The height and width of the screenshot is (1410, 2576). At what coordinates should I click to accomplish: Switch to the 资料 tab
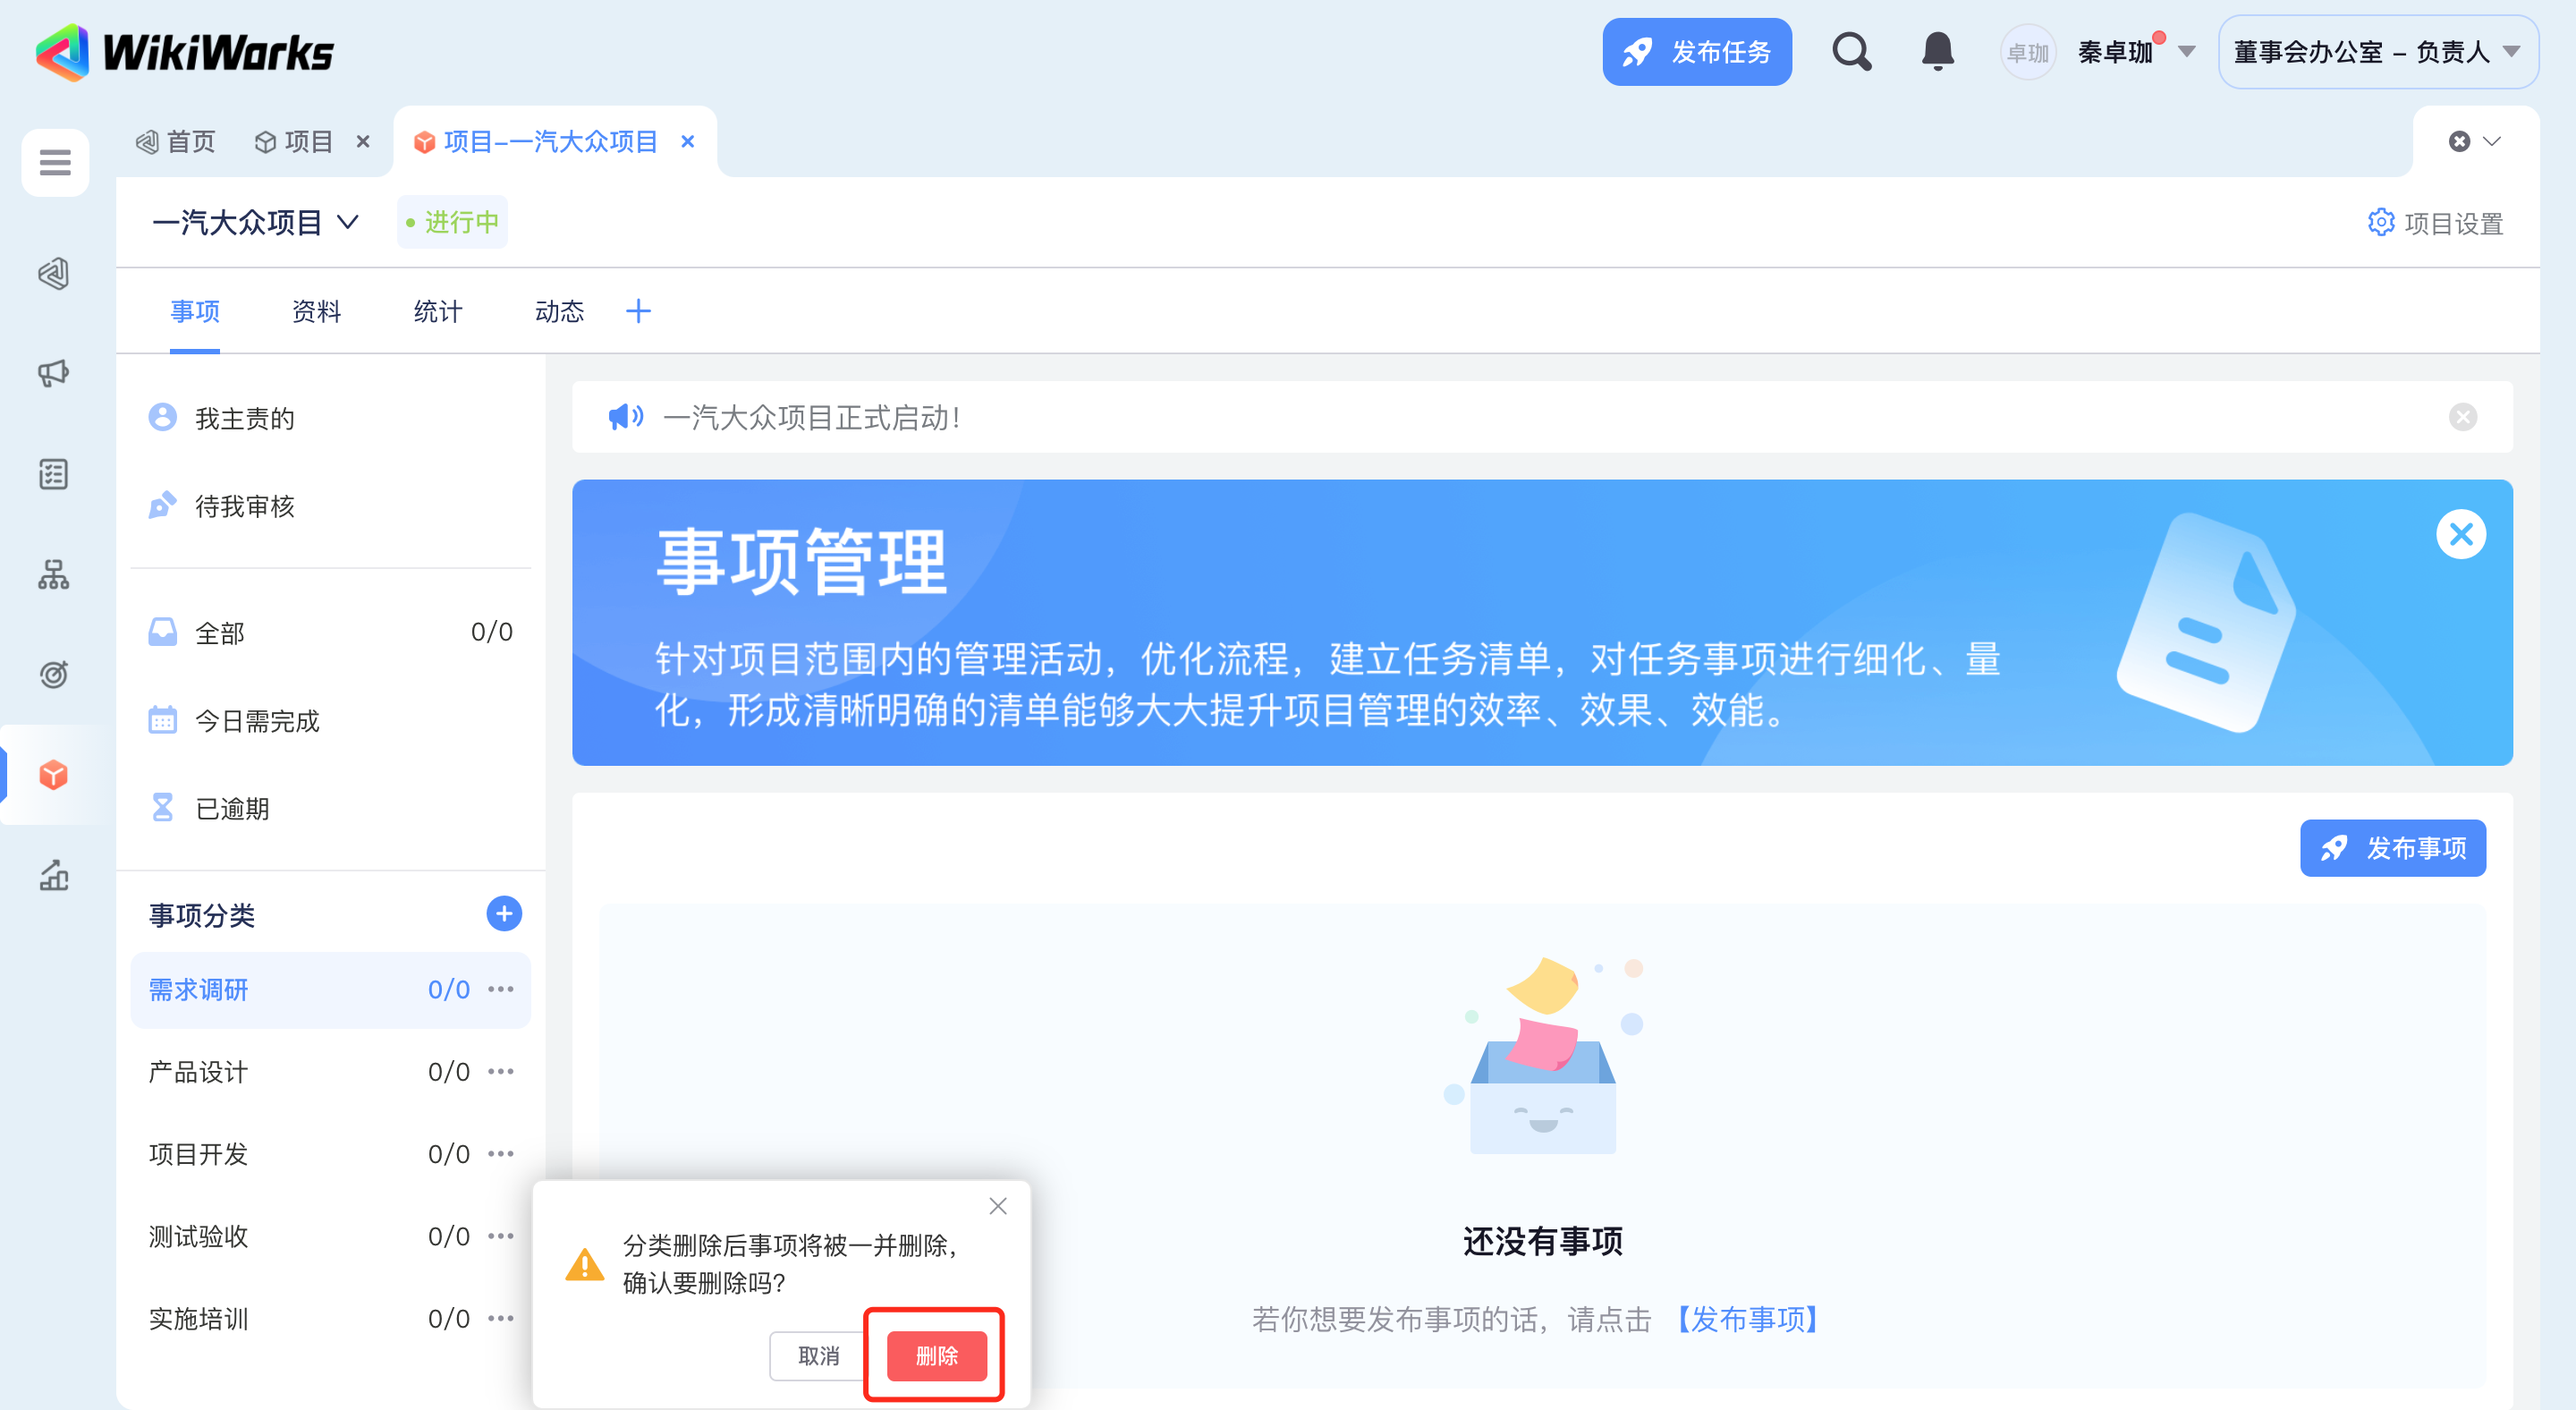(x=316, y=311)
